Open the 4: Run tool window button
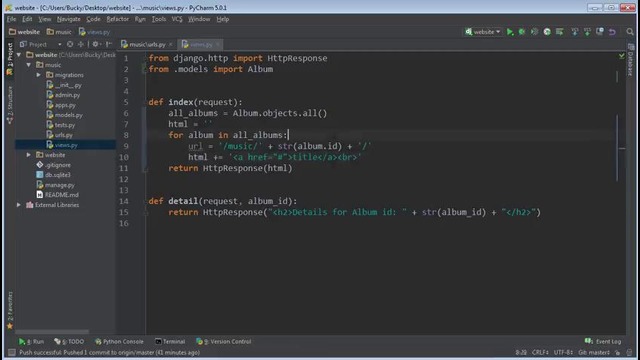Image resolution: width=640 pixels, height=360 pixels. 31,342
